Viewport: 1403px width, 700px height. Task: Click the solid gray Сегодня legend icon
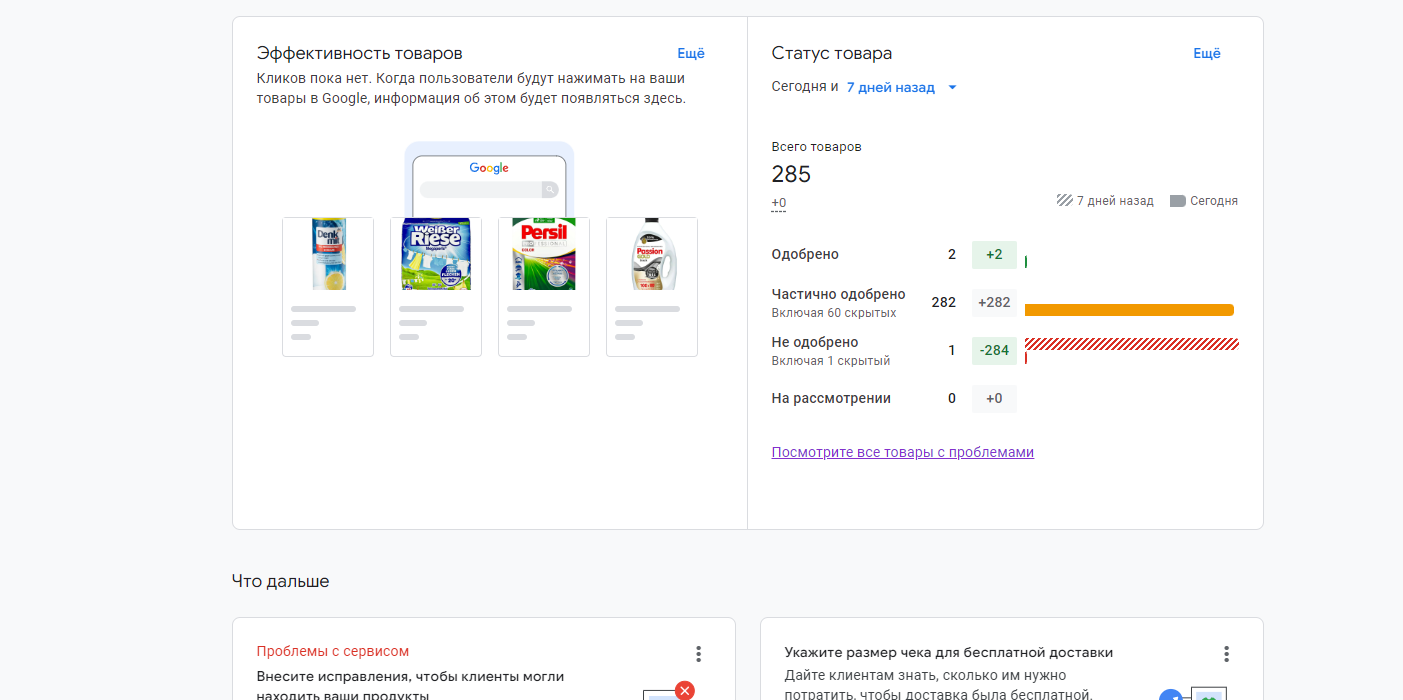pyautogui.click(x=1177, y=201)
